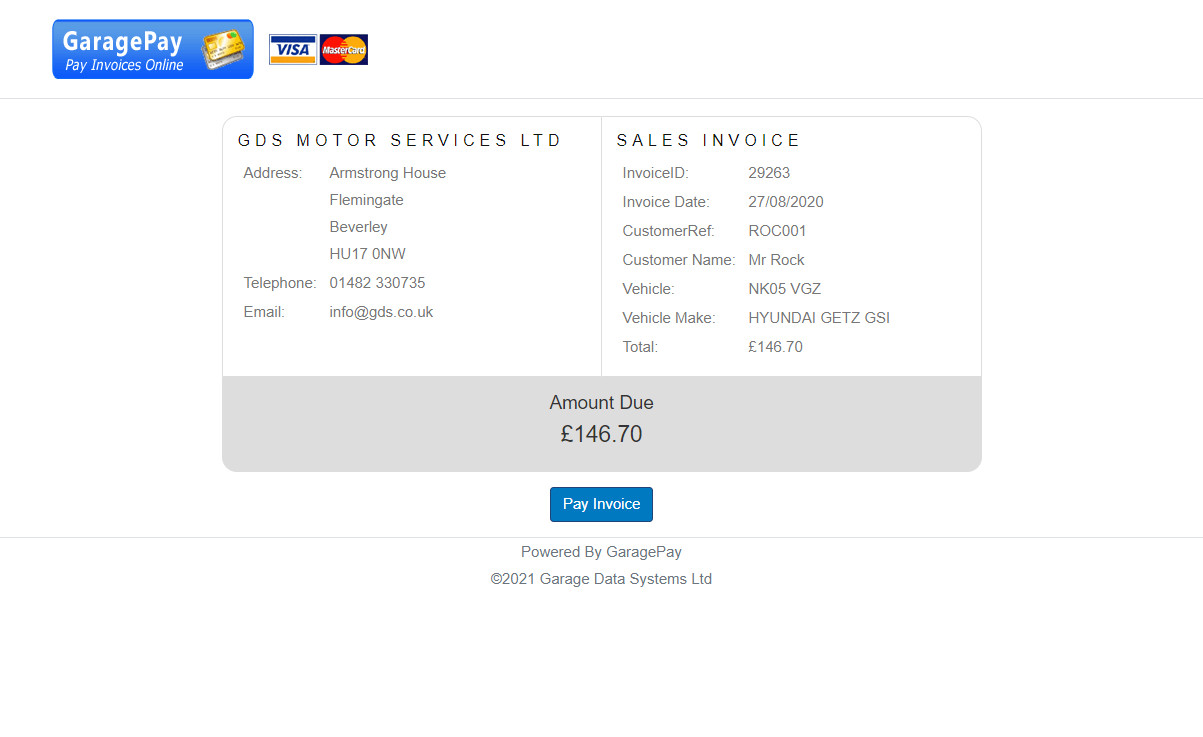Click the GaragePay logo banner

coord(152,49)
